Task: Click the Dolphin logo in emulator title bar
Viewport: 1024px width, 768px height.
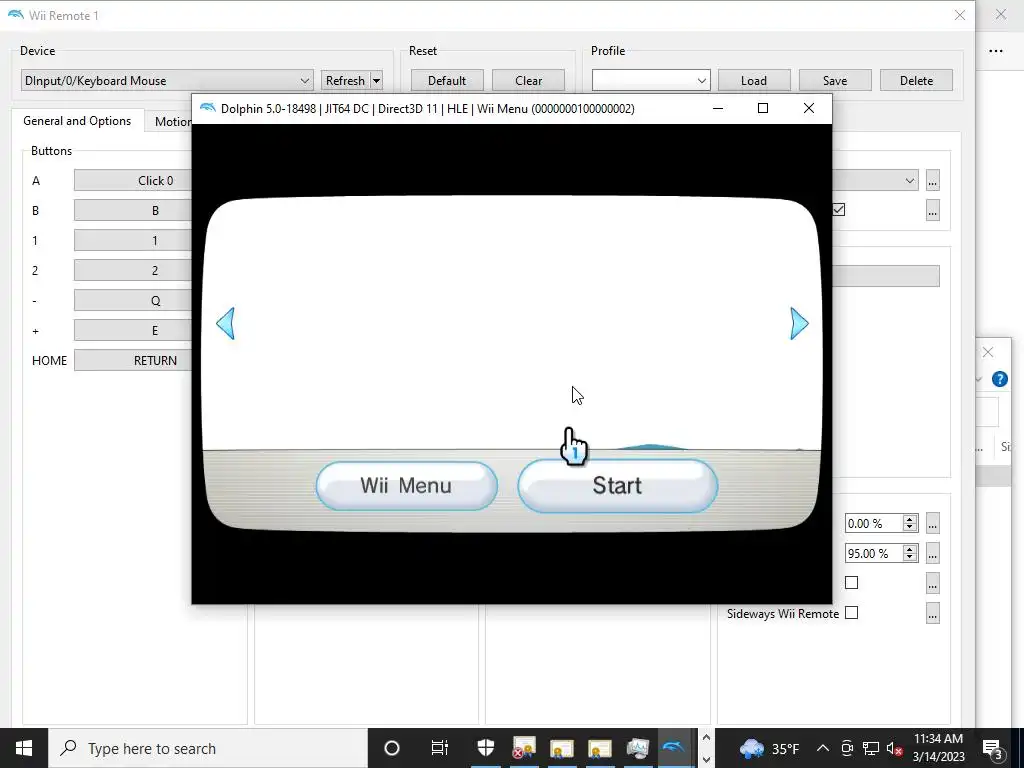Action: [208, 108]
